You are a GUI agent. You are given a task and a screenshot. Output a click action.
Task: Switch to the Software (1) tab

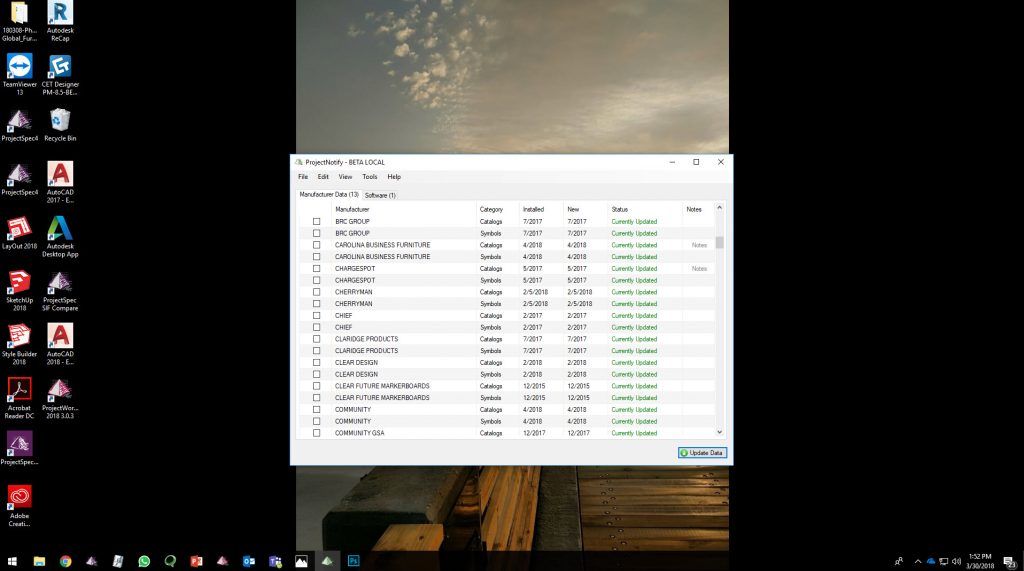(x=380, y=195)
